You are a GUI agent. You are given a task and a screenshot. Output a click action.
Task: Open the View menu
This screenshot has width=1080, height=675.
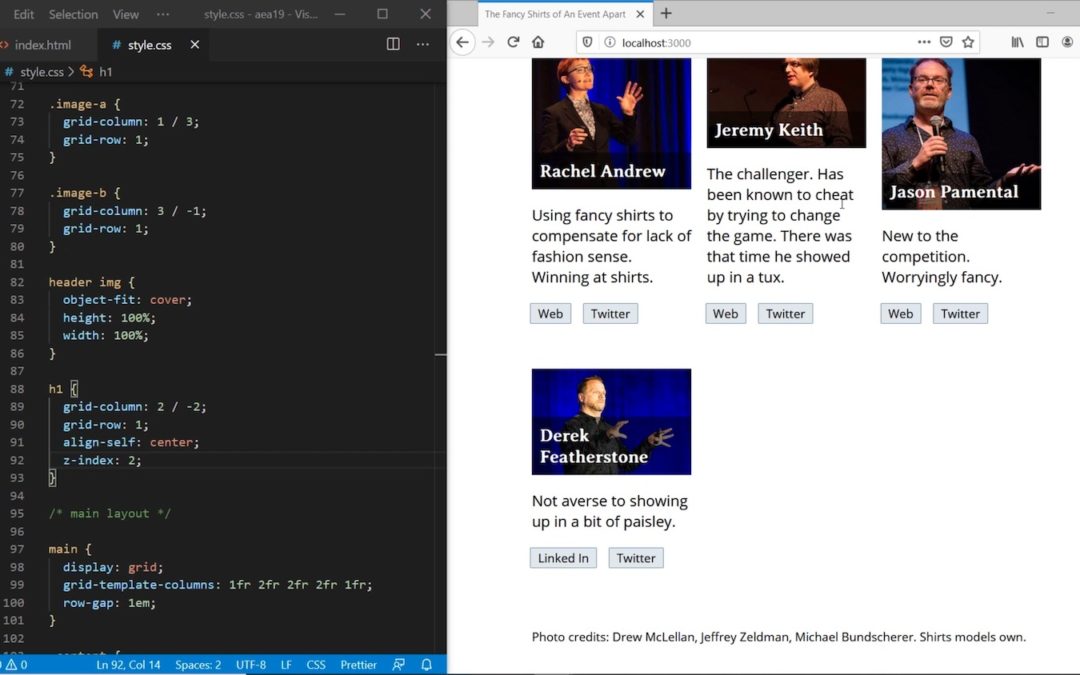pyautogui.click(x=125, y=14)
